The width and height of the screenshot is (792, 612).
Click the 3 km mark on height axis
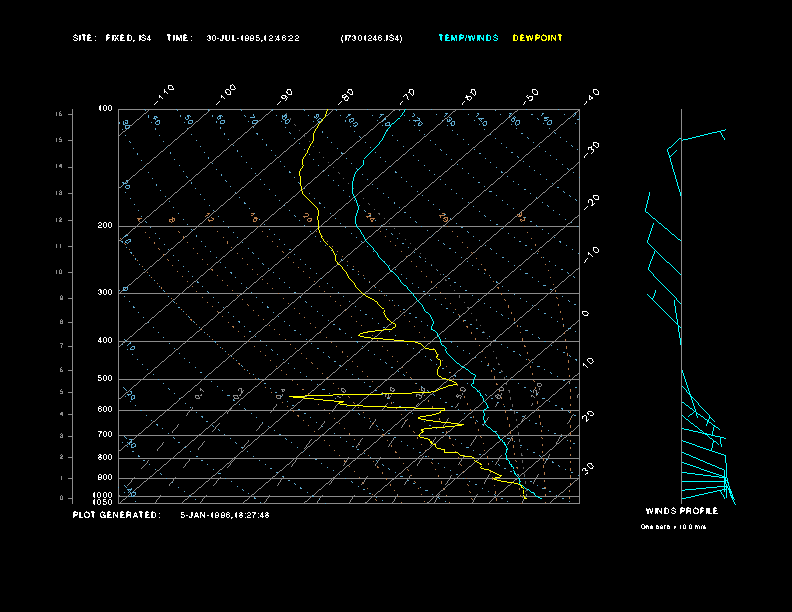tap(61, 436)
